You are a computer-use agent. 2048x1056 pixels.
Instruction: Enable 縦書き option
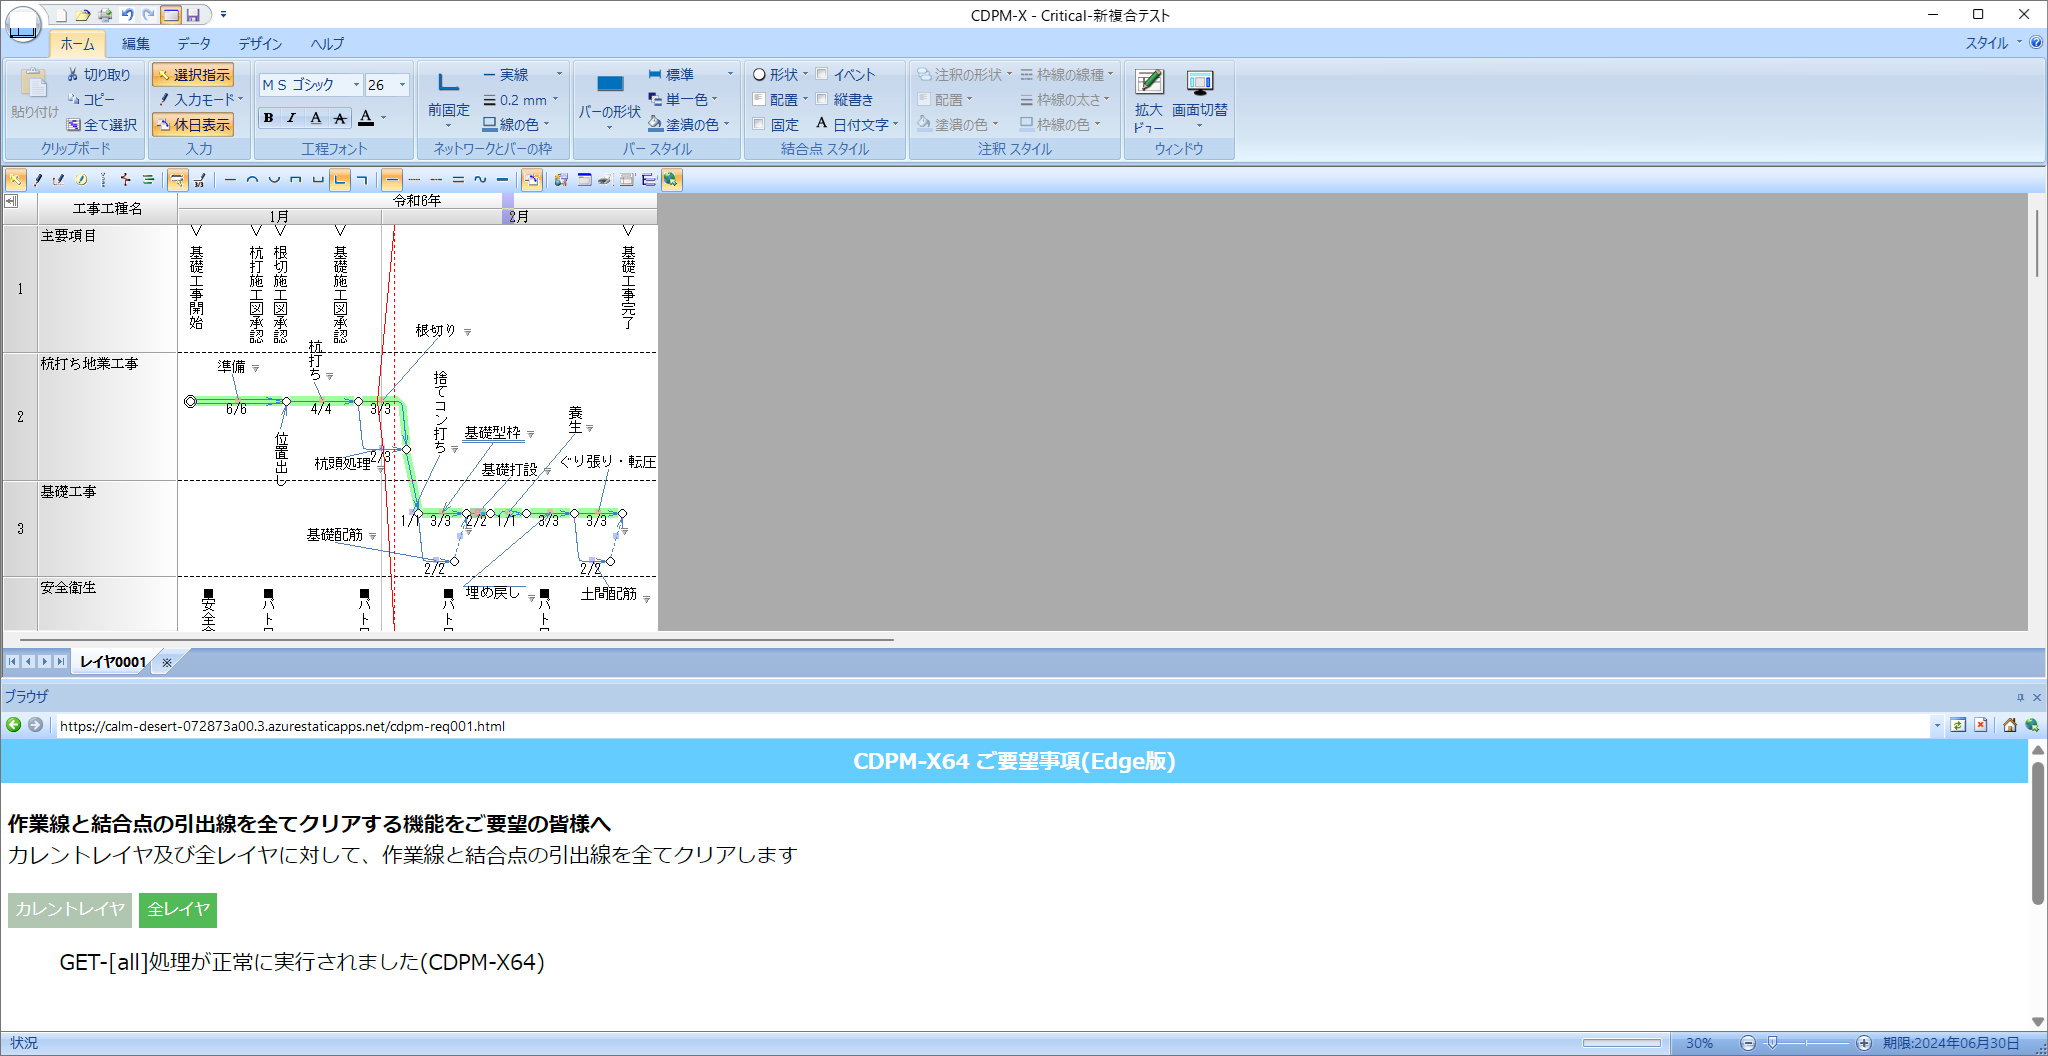click(x=823, y=99)
